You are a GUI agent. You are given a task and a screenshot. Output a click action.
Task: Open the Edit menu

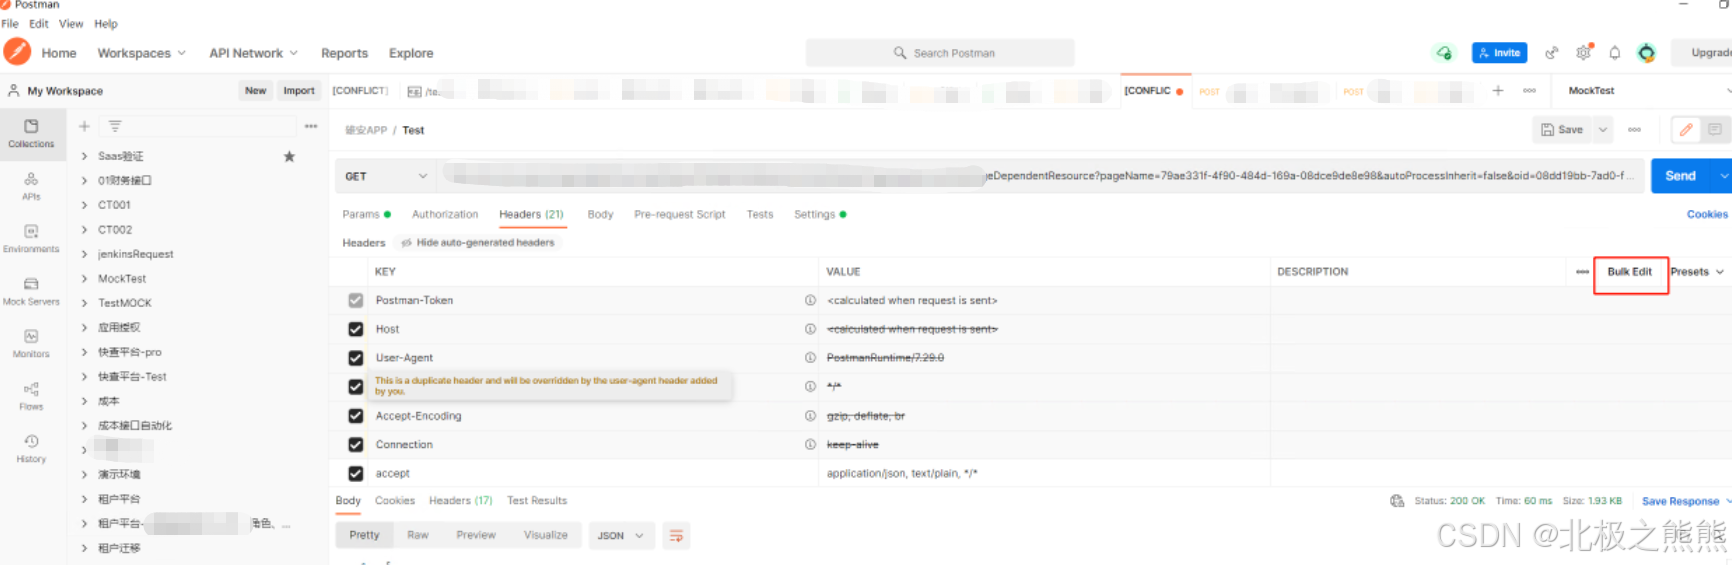coord(39,24)
